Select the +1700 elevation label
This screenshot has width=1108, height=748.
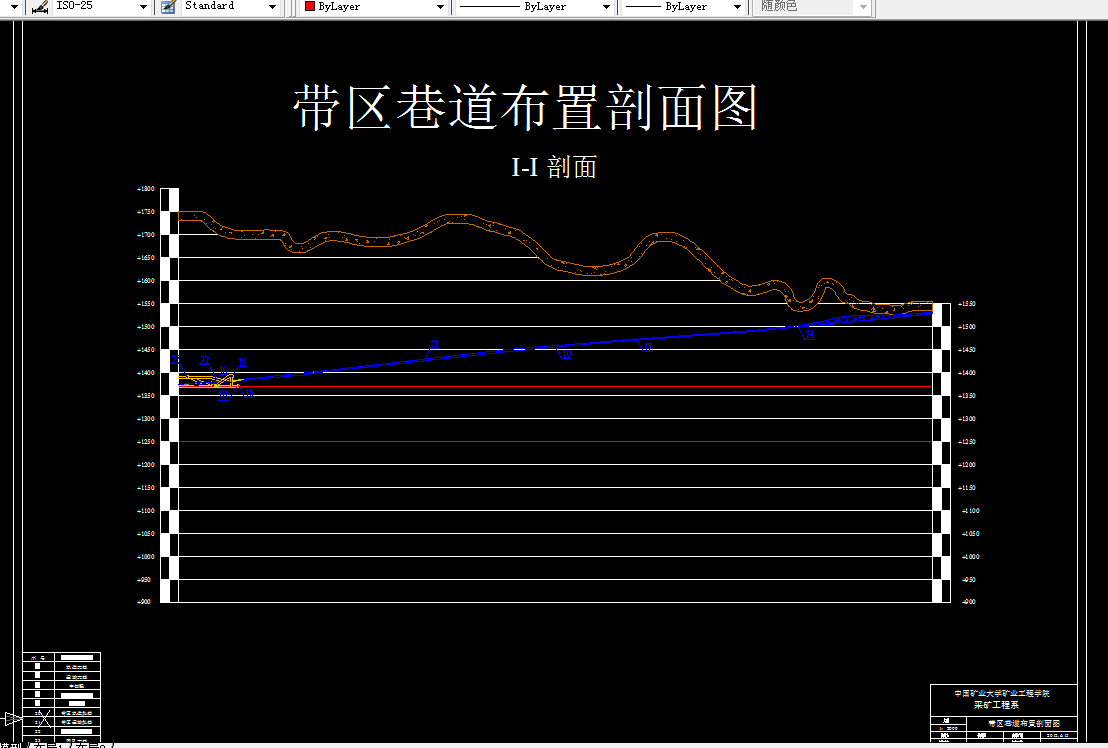pyautogui.click(x=146, y=235)
